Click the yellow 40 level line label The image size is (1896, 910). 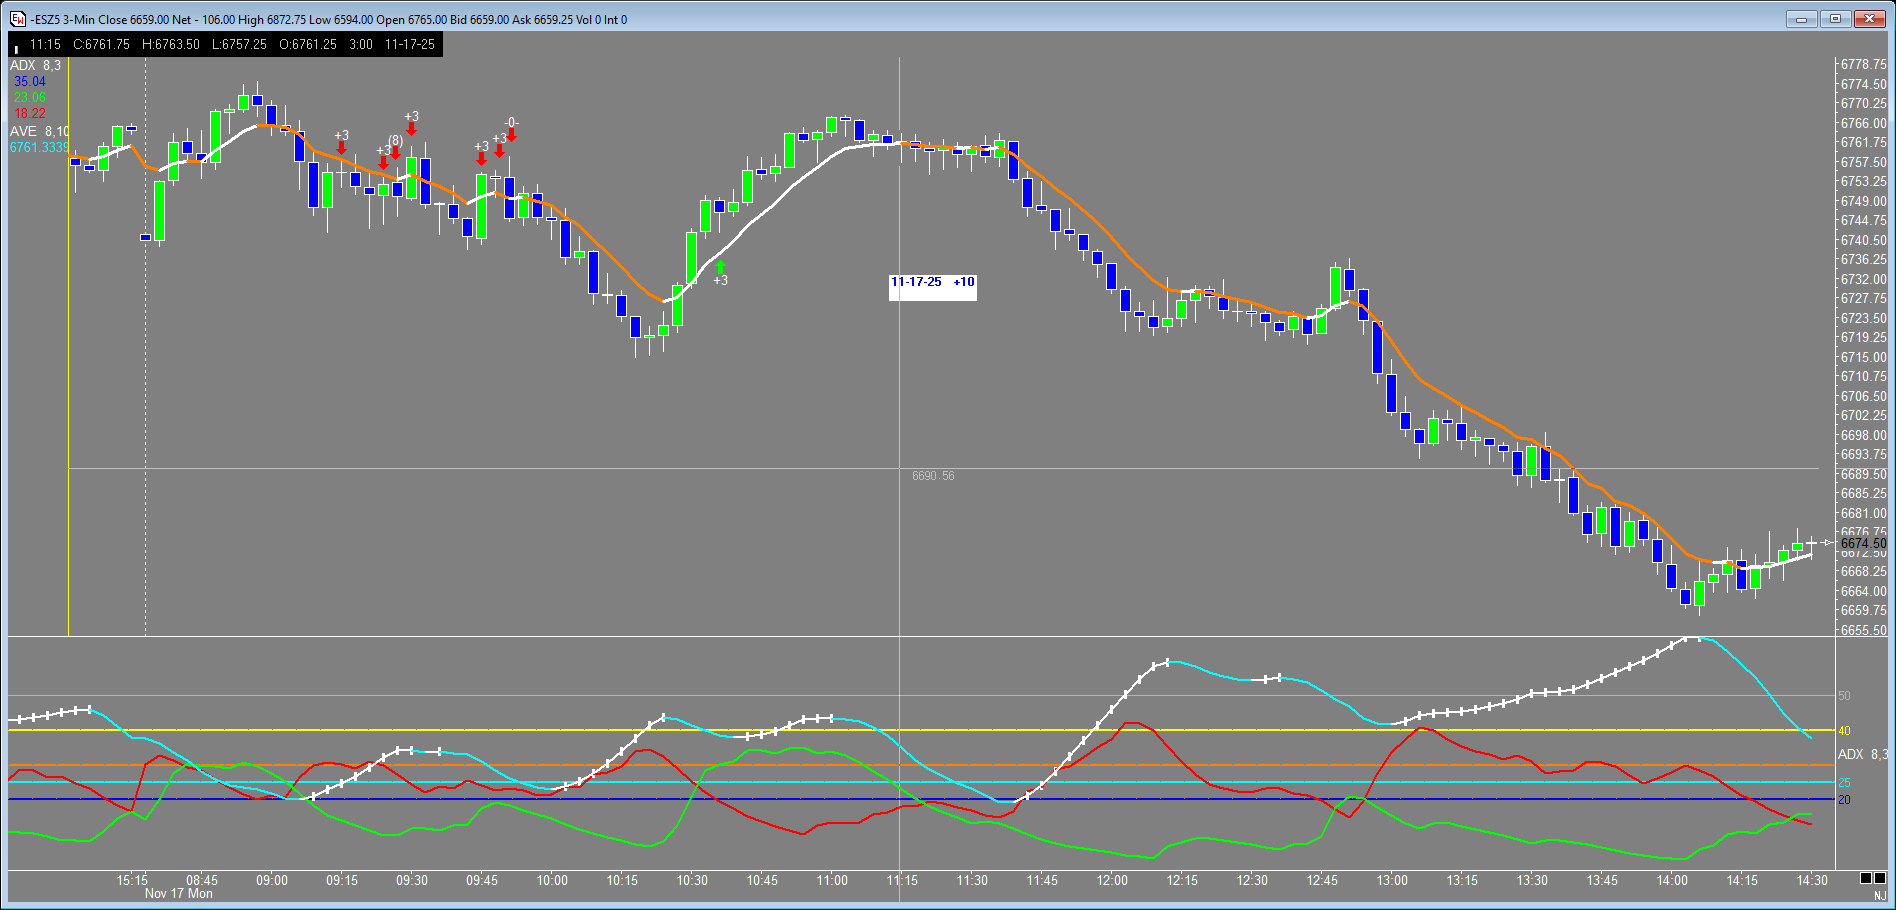tap(1844, 731)
